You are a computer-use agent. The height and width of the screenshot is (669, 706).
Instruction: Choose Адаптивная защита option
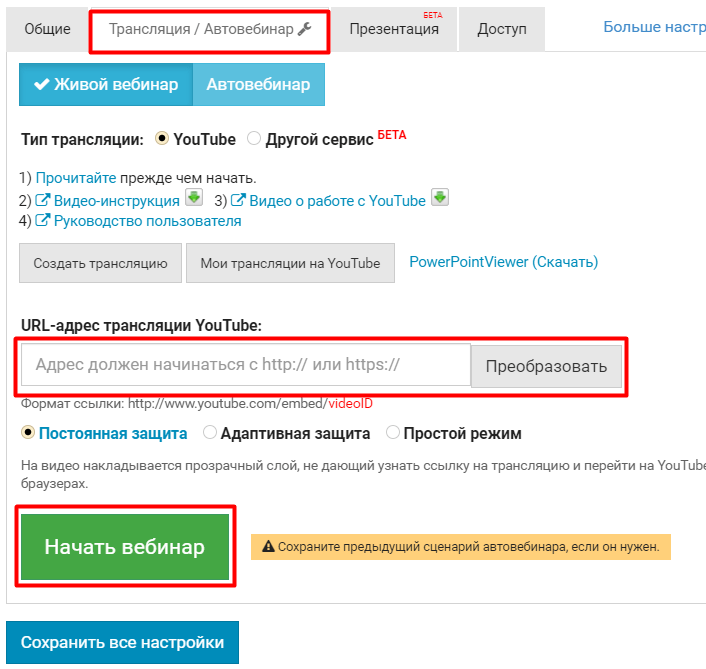coord(210,433)
